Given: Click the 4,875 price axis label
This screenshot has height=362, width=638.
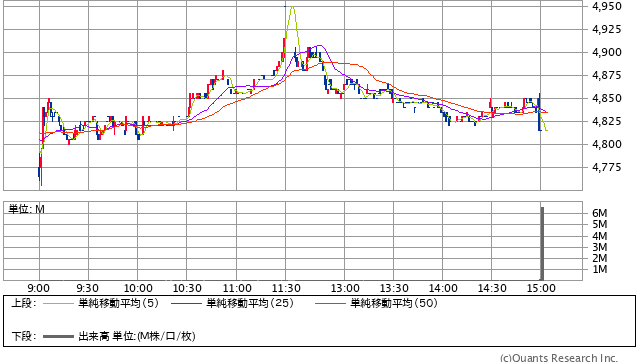Looking at the screenshot, I should click(607, 75).
